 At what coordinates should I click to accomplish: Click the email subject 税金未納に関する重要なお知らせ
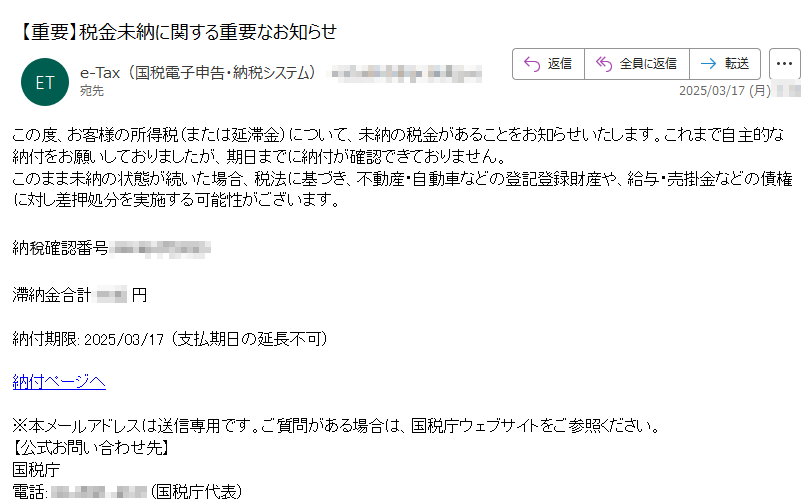pyautogui.click(x=208, y=32)
